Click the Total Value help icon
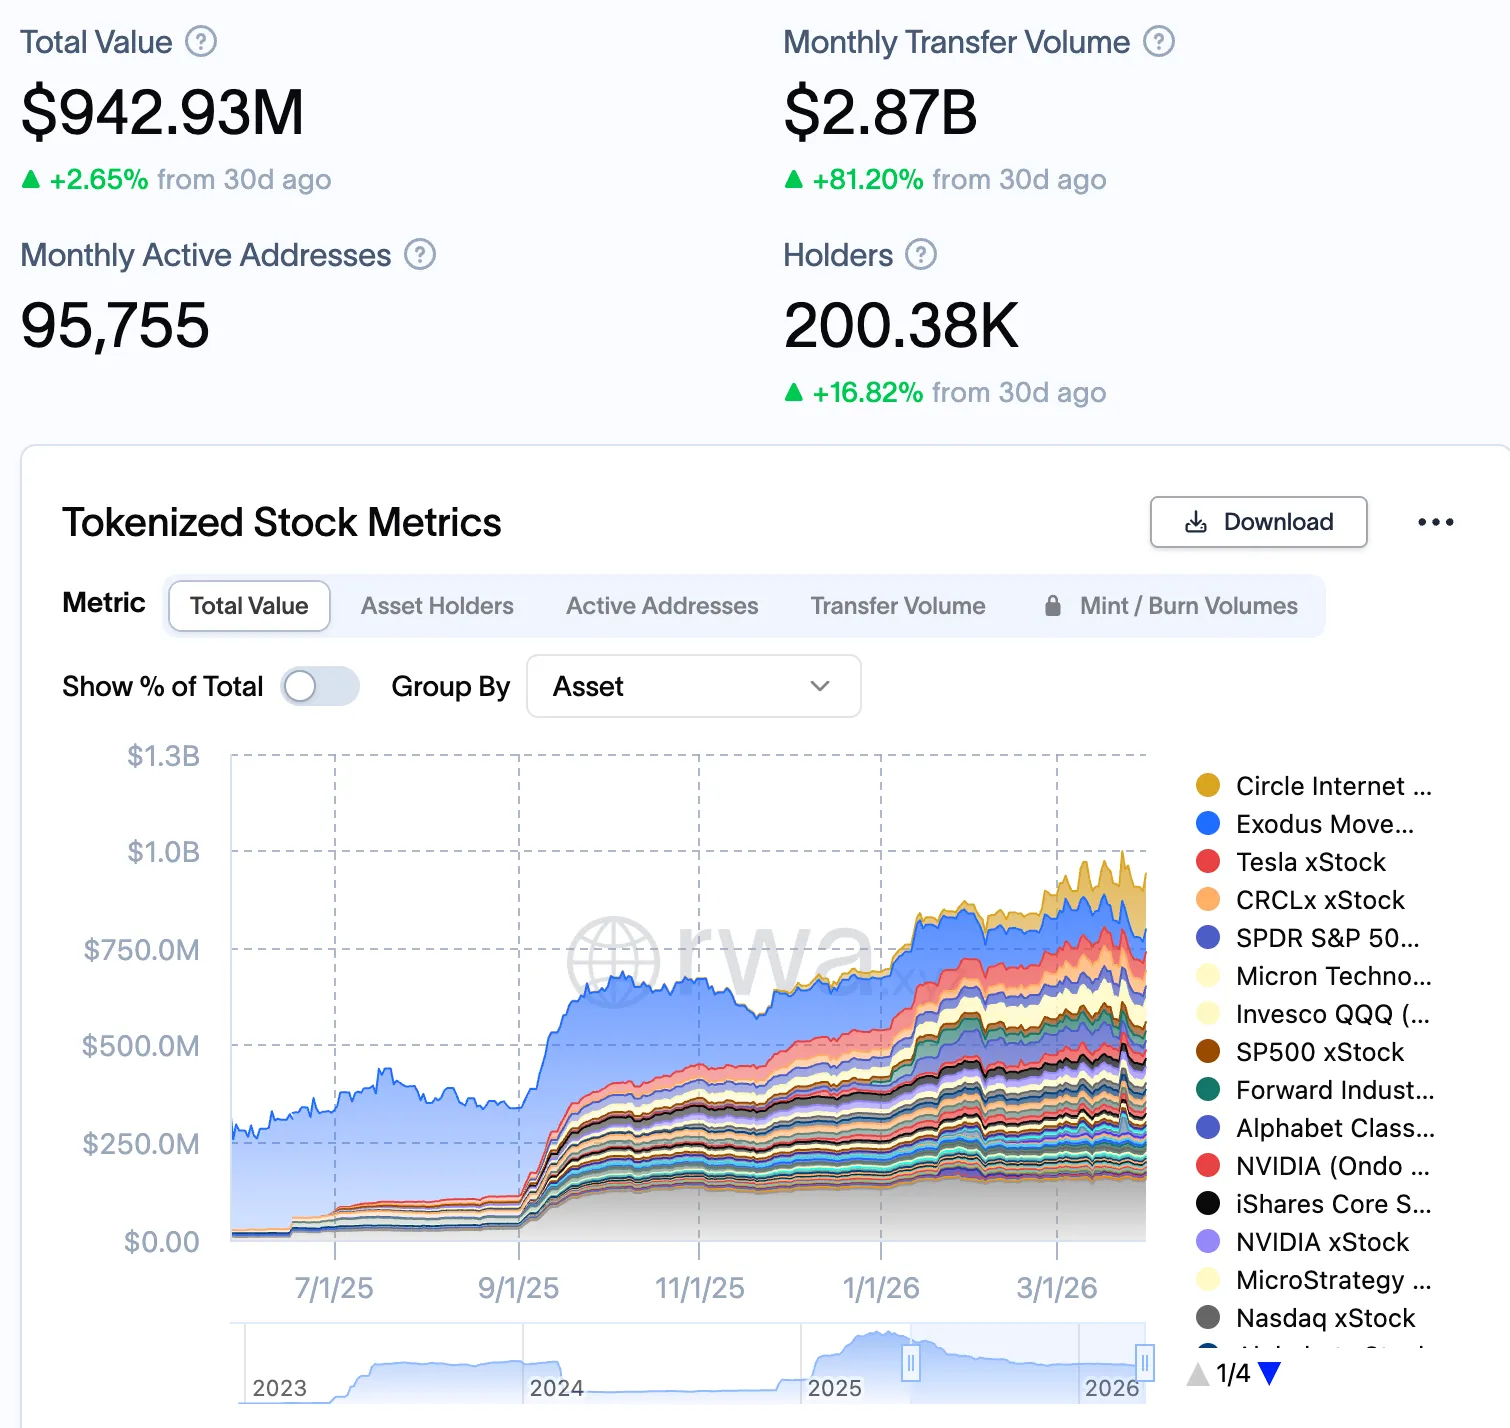Image resolution: width=1510 pixels, height=1428 pixels. (x=201, y=42)
